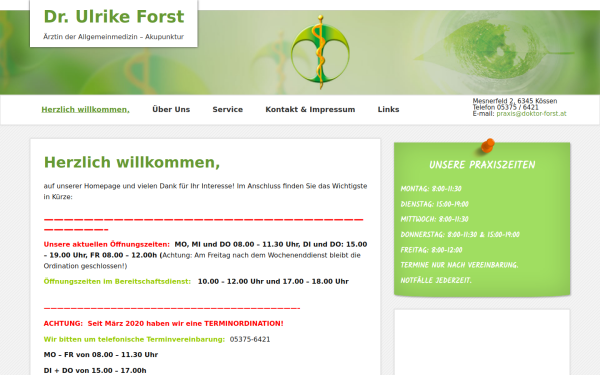600x375 pixels.
Task: Open Kontakt & Impressum page
Action: 310,109
